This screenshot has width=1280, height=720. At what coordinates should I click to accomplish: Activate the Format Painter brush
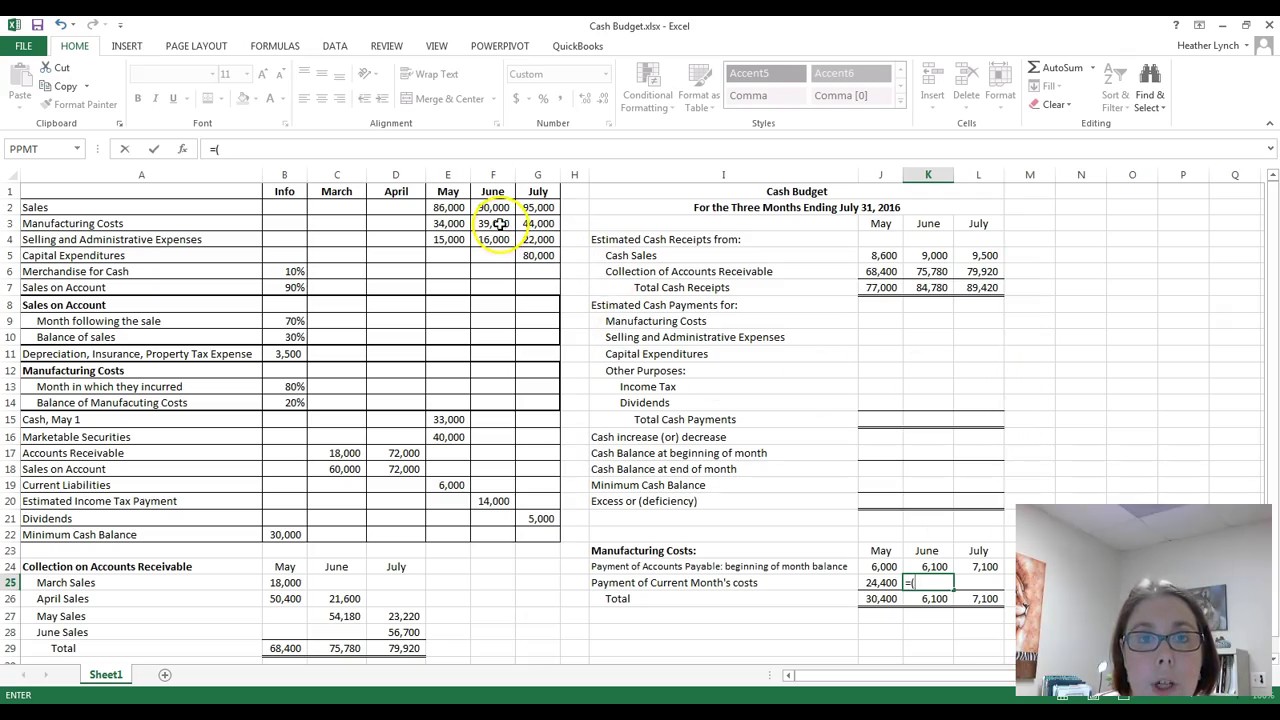[x=46, y=104]
